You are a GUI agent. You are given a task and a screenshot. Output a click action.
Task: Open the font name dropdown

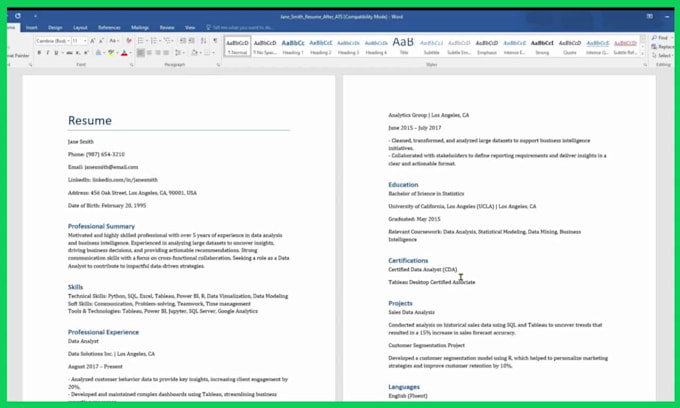[x=69, y=41]
